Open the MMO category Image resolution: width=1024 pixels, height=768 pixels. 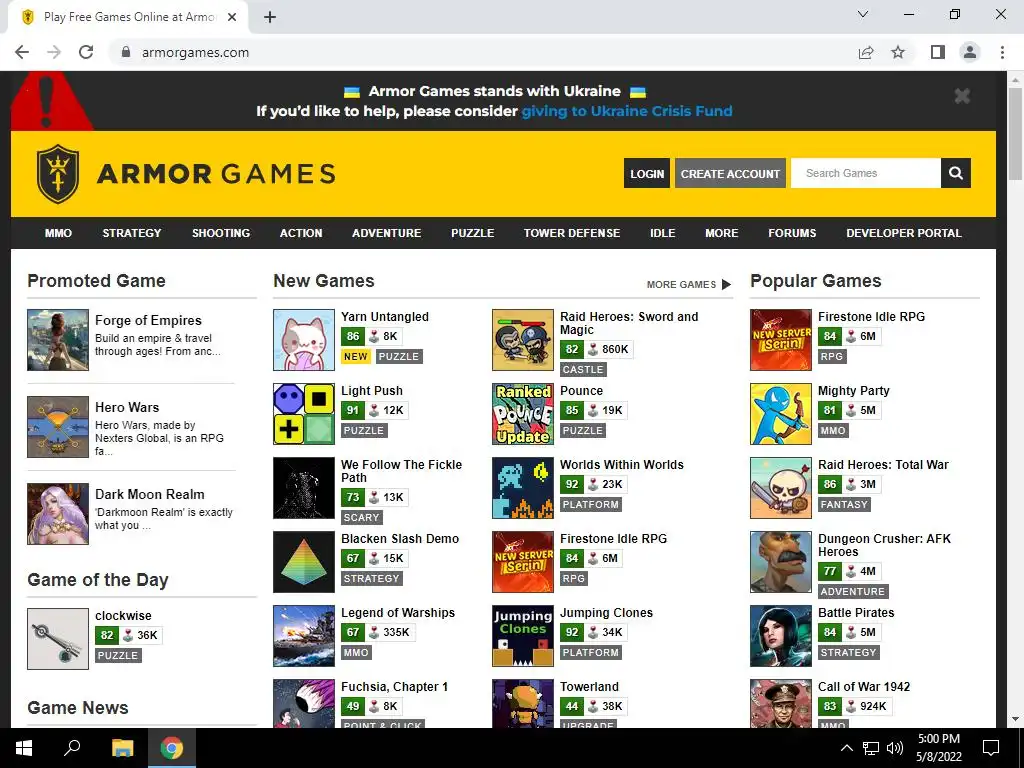pyautogui.click(x=58, y=233)
